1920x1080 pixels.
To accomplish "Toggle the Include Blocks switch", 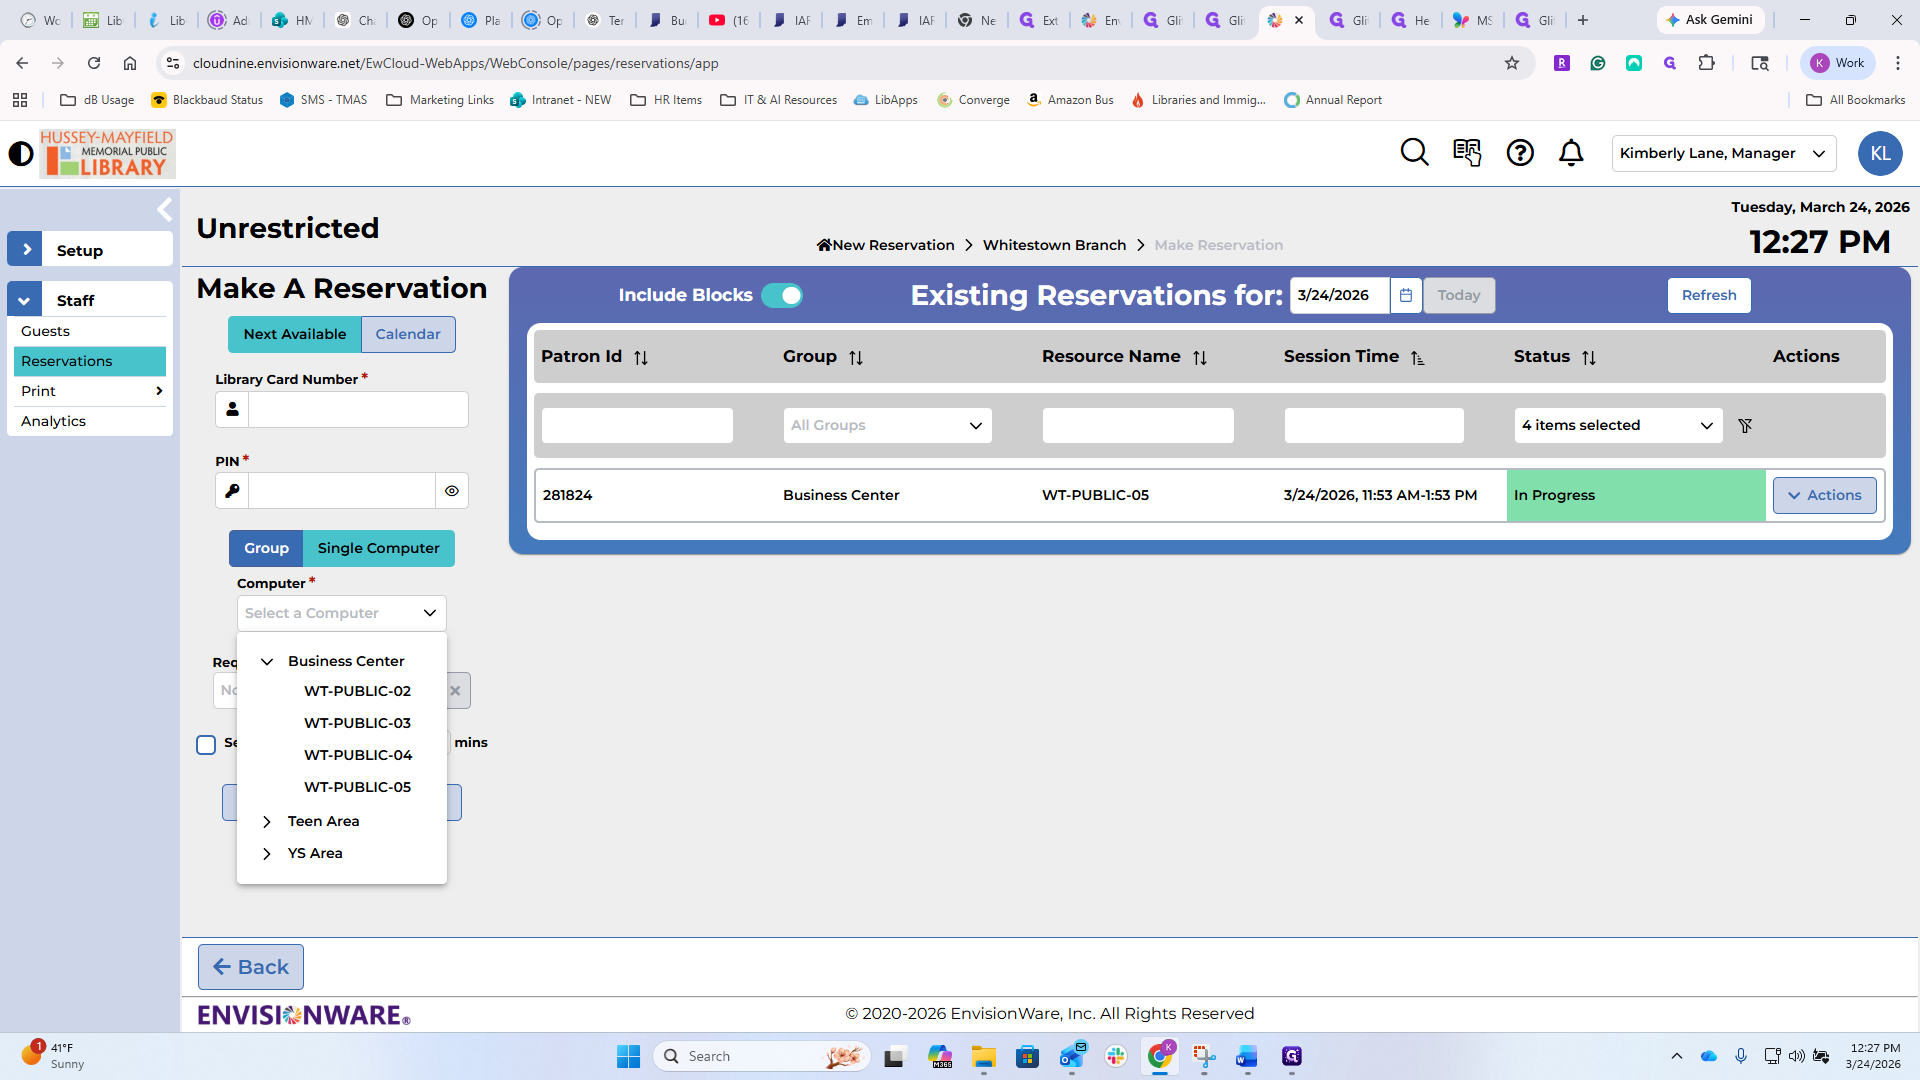I will click(781, 295).
